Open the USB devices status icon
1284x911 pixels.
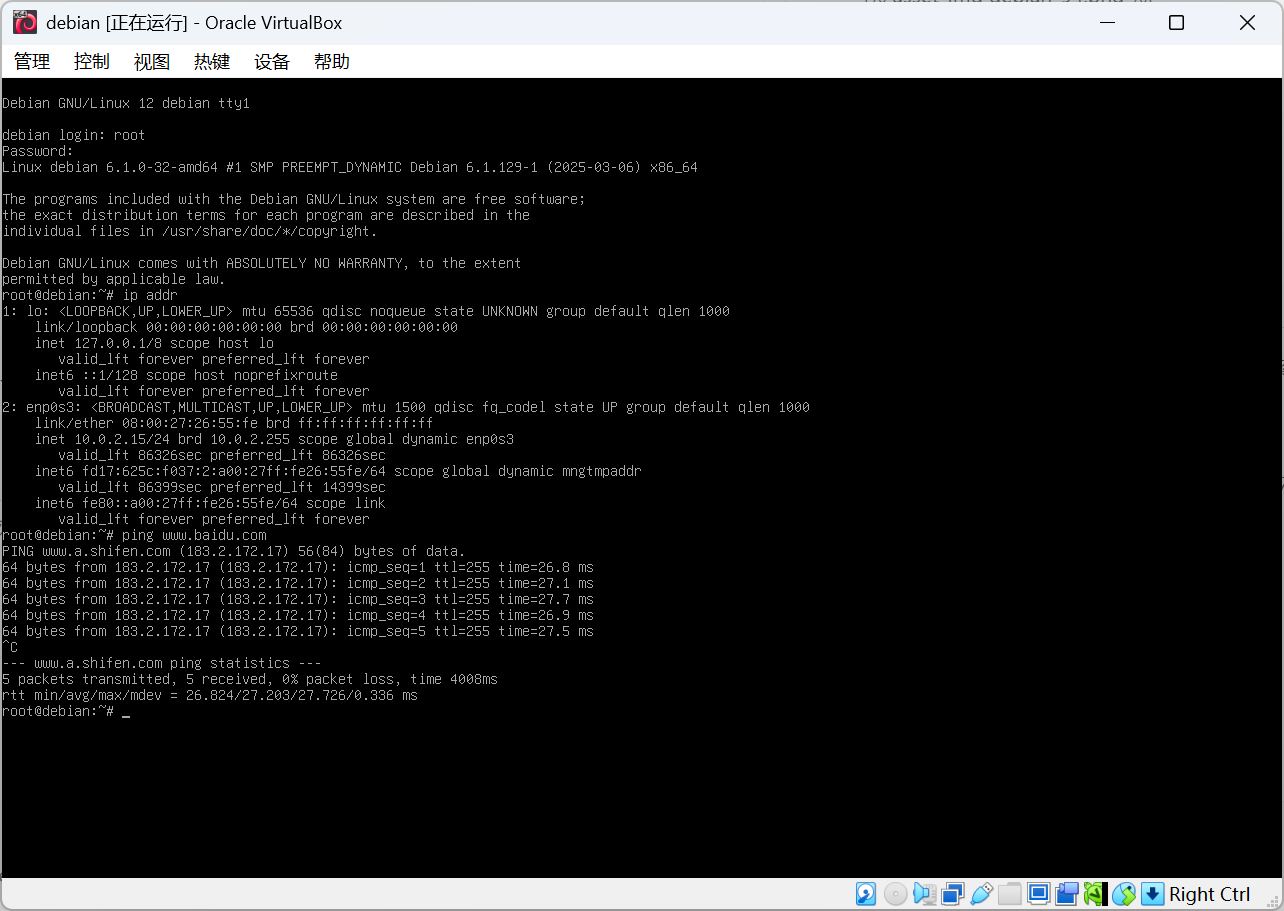[x=982, y=894]
